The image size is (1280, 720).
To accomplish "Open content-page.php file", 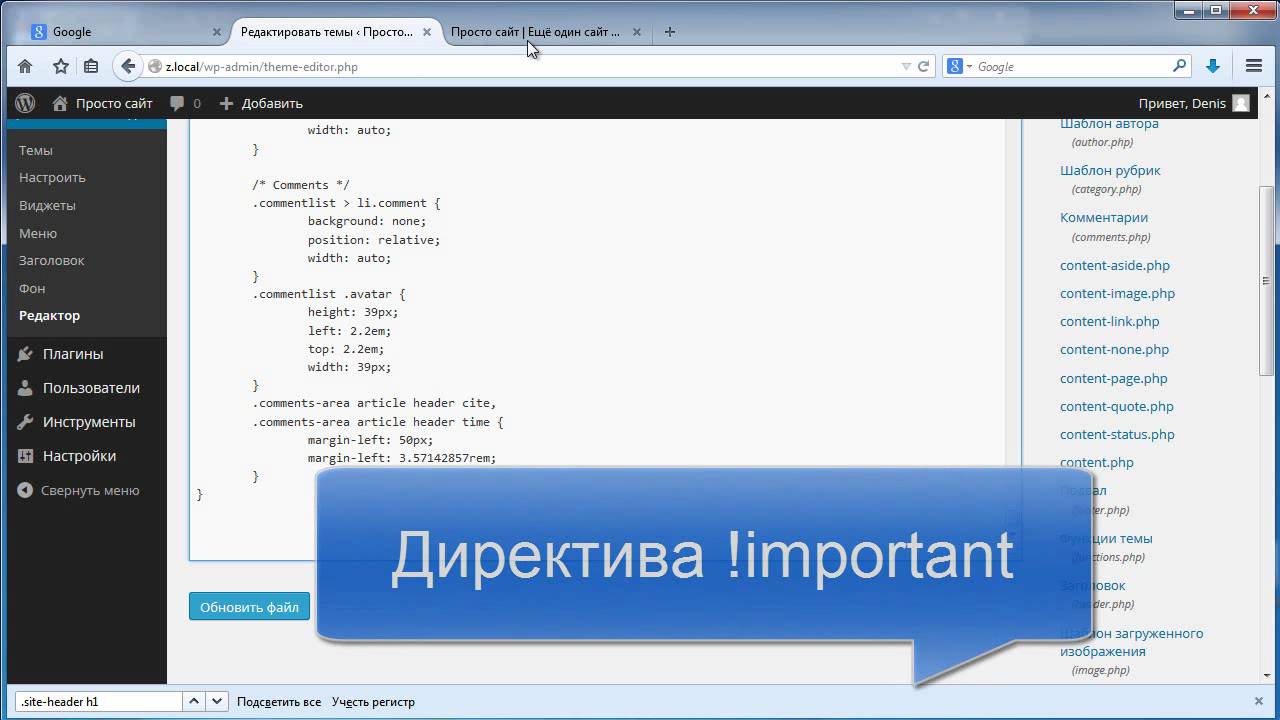I will [x=1114, y=378].
